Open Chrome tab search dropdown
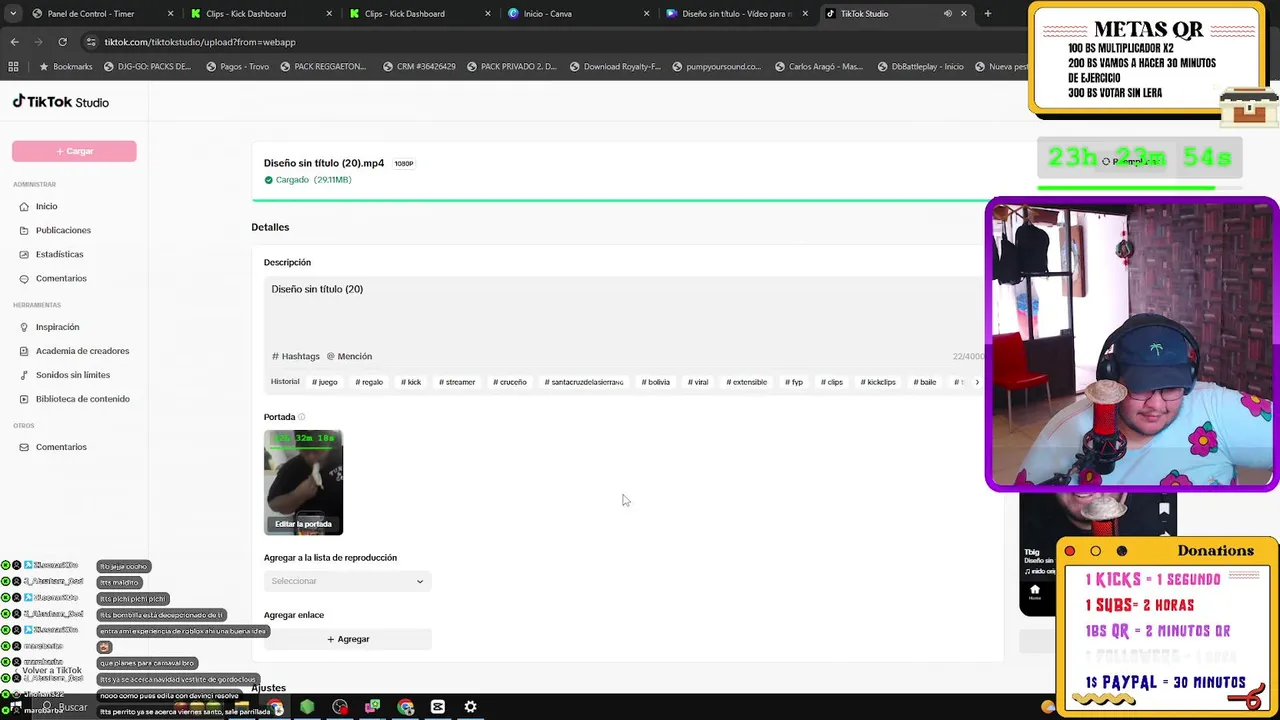The image size is (1280, 720). [14, 14]
